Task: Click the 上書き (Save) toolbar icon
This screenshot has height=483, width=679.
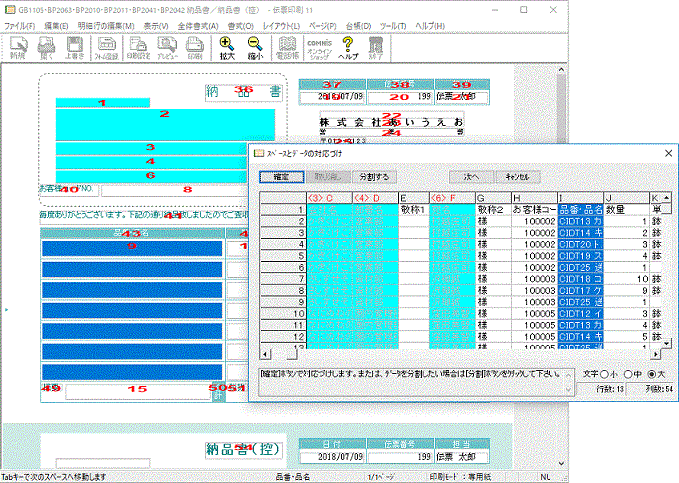Action: [x=74, y=48]
